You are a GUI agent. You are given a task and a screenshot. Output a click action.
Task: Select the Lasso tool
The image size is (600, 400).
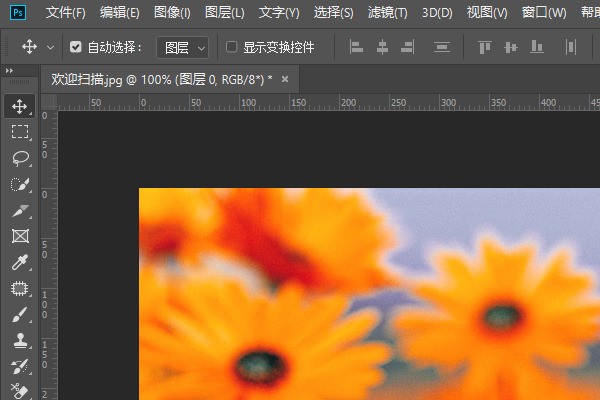20,158
